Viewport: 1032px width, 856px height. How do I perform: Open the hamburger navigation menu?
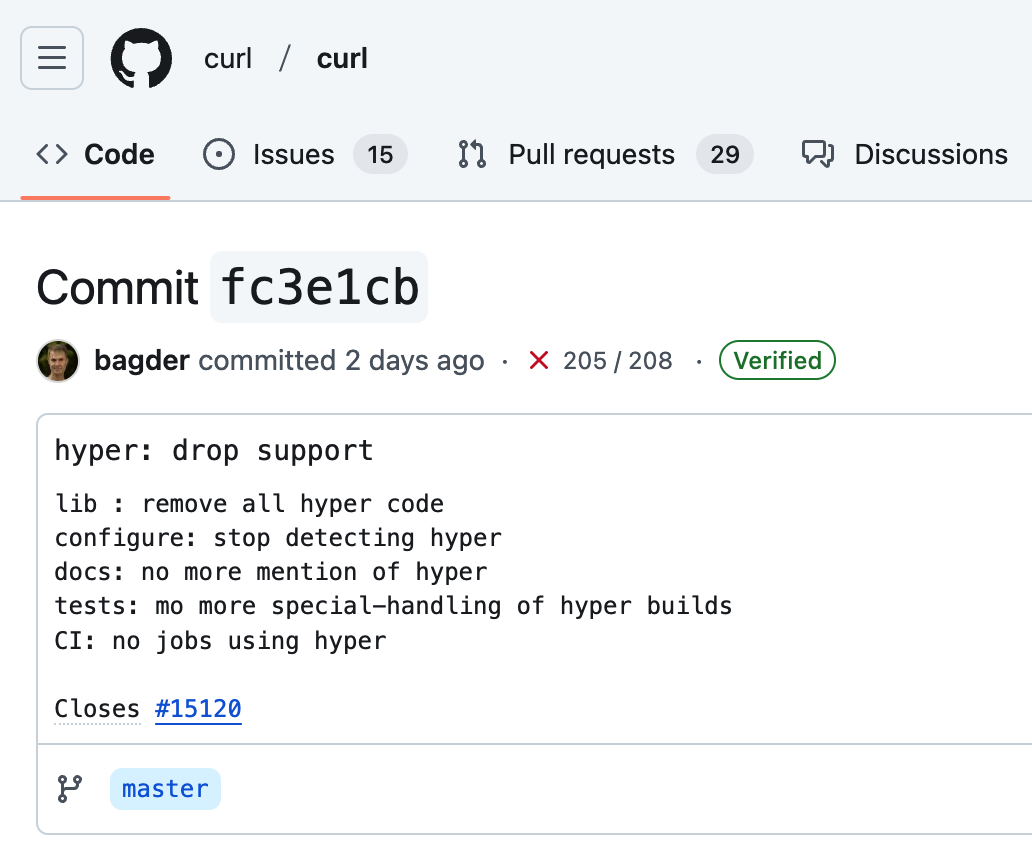click(x=52, y=58)
